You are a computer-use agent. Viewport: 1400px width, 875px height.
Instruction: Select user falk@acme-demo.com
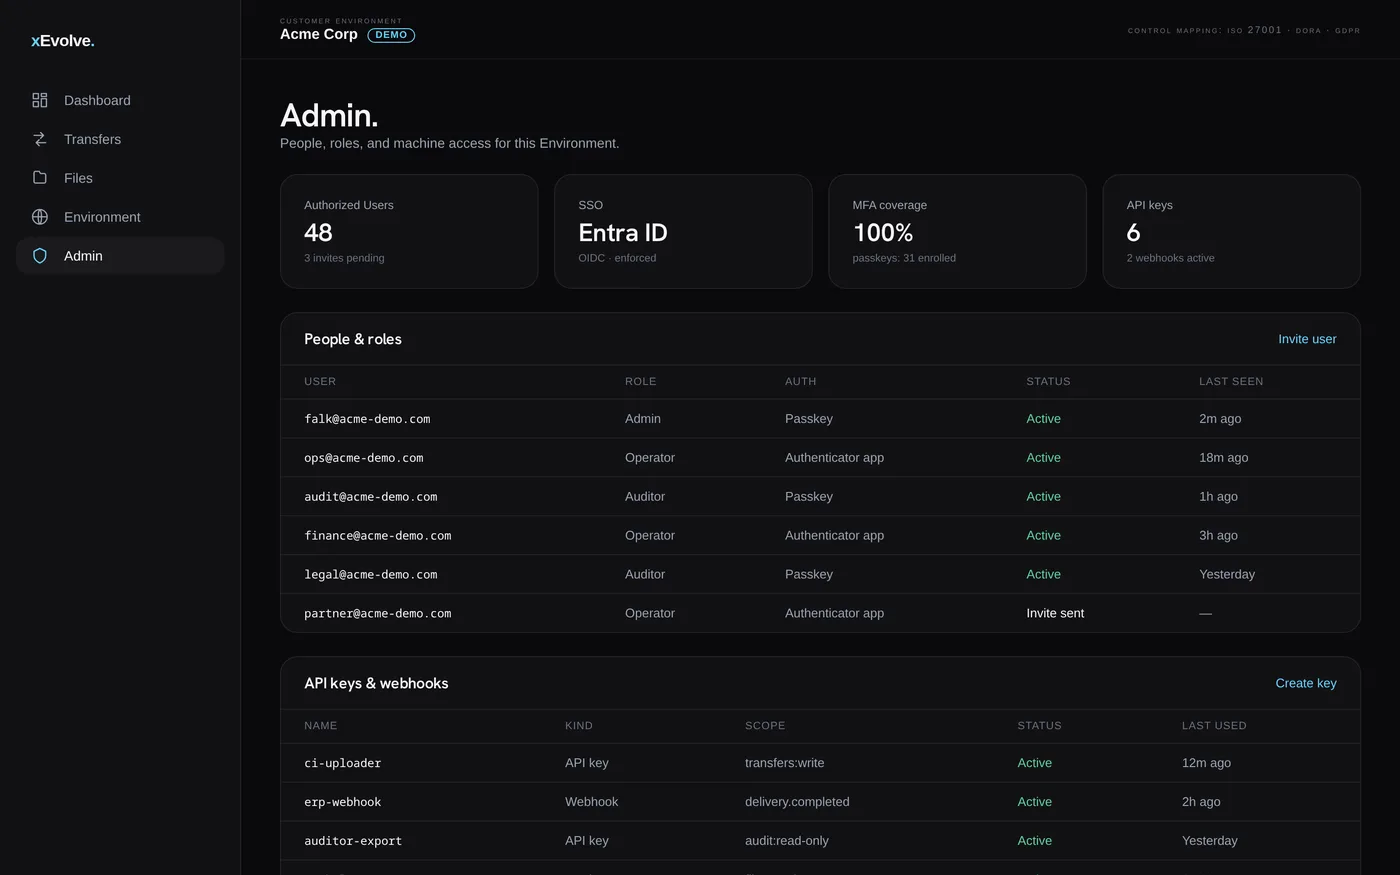point(367,419)
